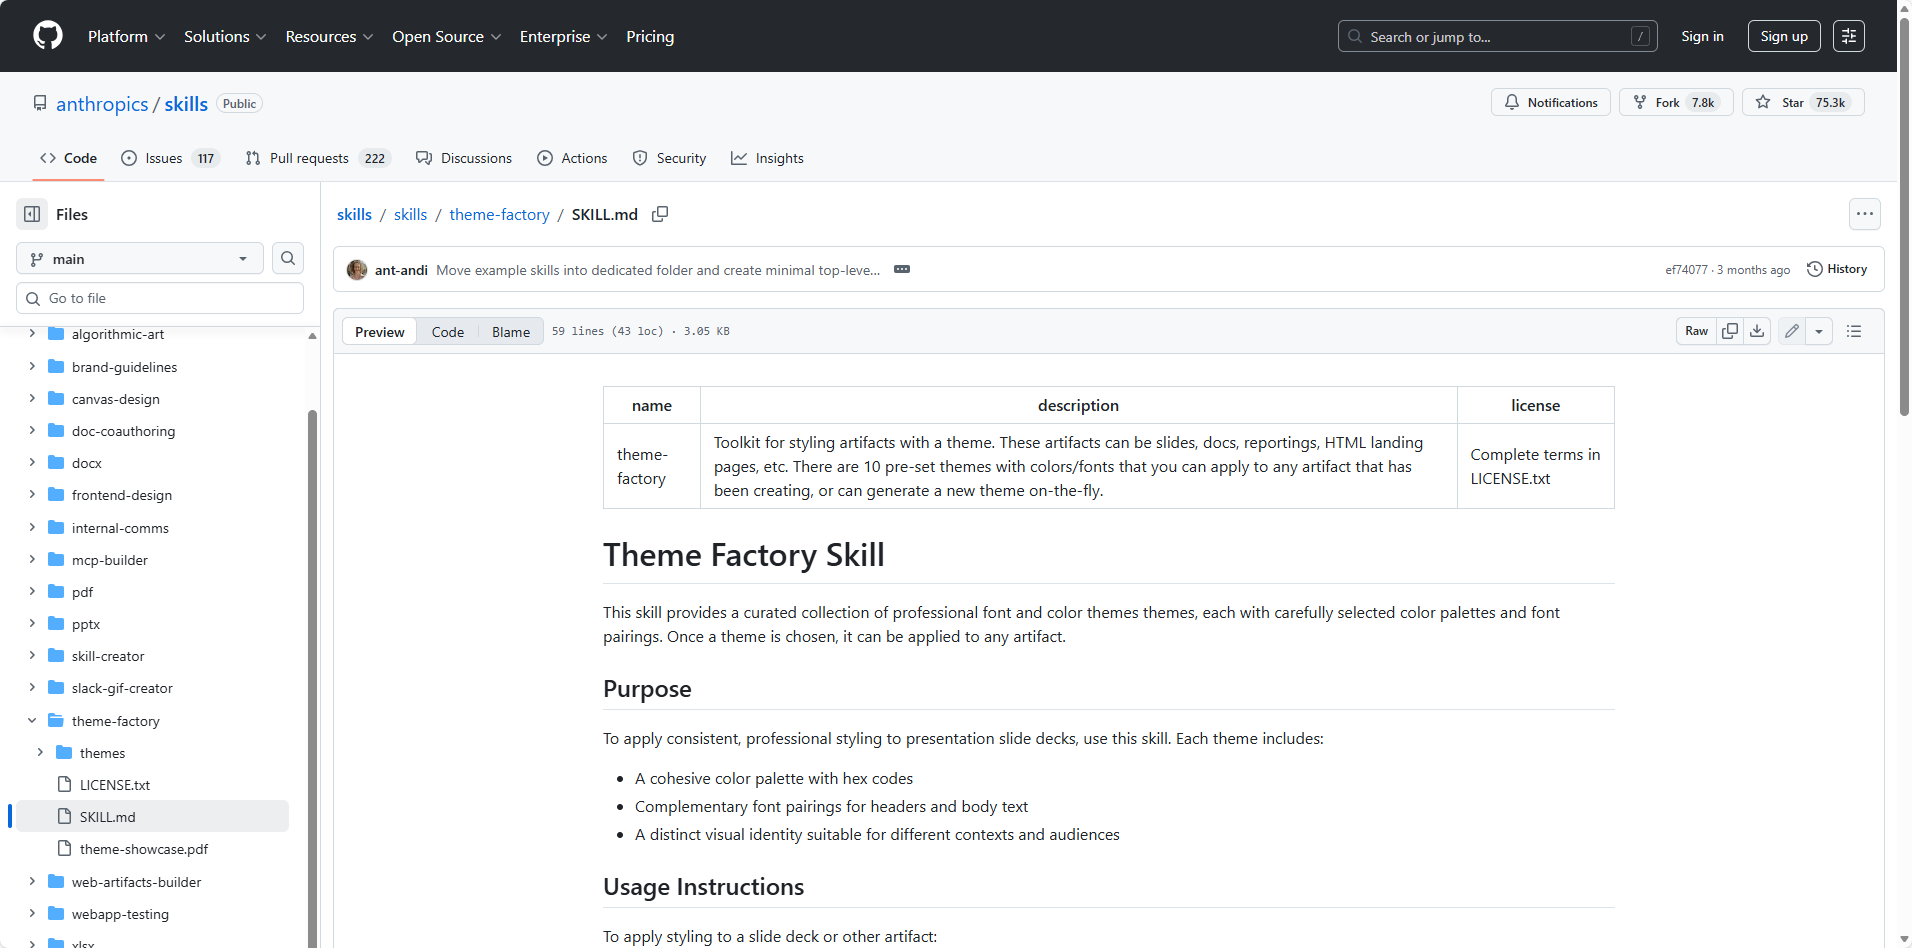The image size is (1912, 948).
Task: Click the file tree vertical scrollbar
Action: click(x=312, y=650)
